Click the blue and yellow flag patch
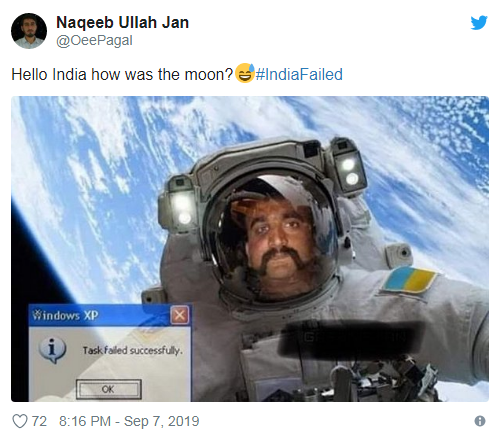The height and width of the screenshot is (435, 498). point(410,279)
